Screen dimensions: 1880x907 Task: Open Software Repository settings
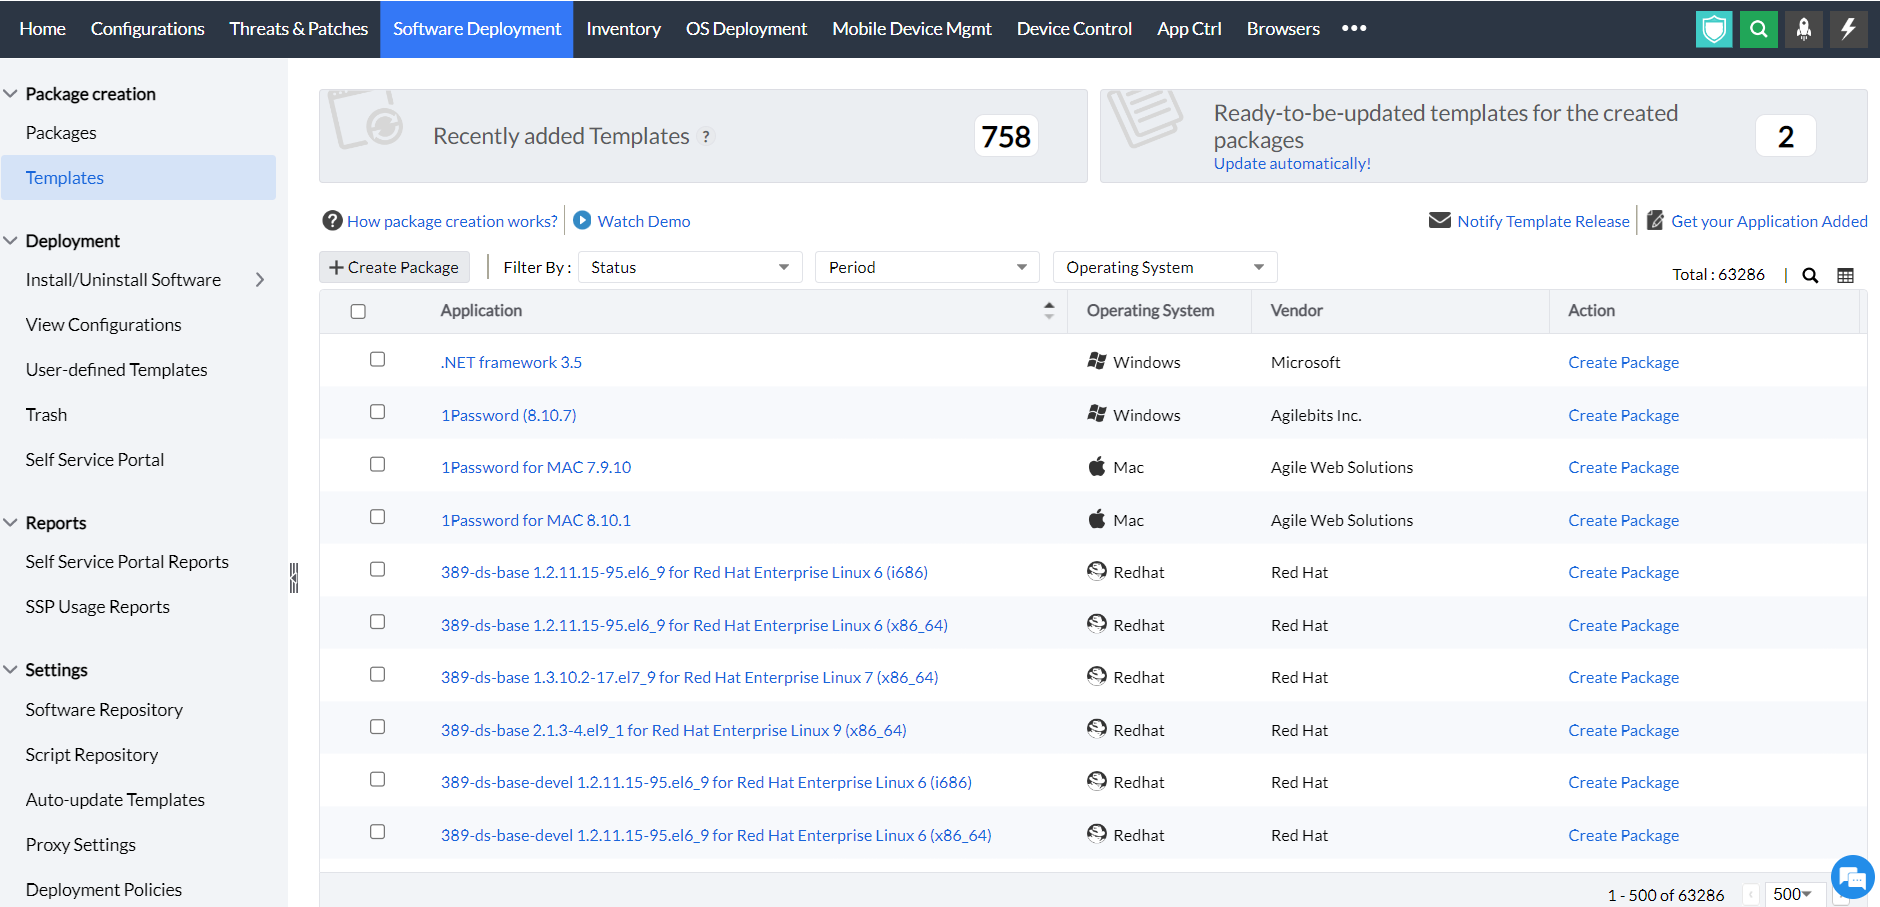104,710
